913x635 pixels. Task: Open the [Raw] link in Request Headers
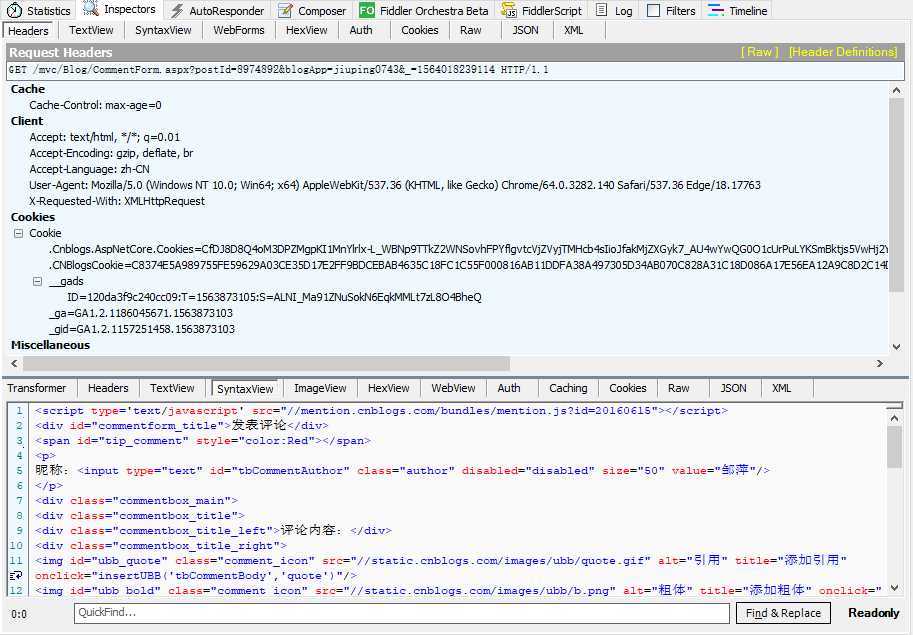click(759, 52)
